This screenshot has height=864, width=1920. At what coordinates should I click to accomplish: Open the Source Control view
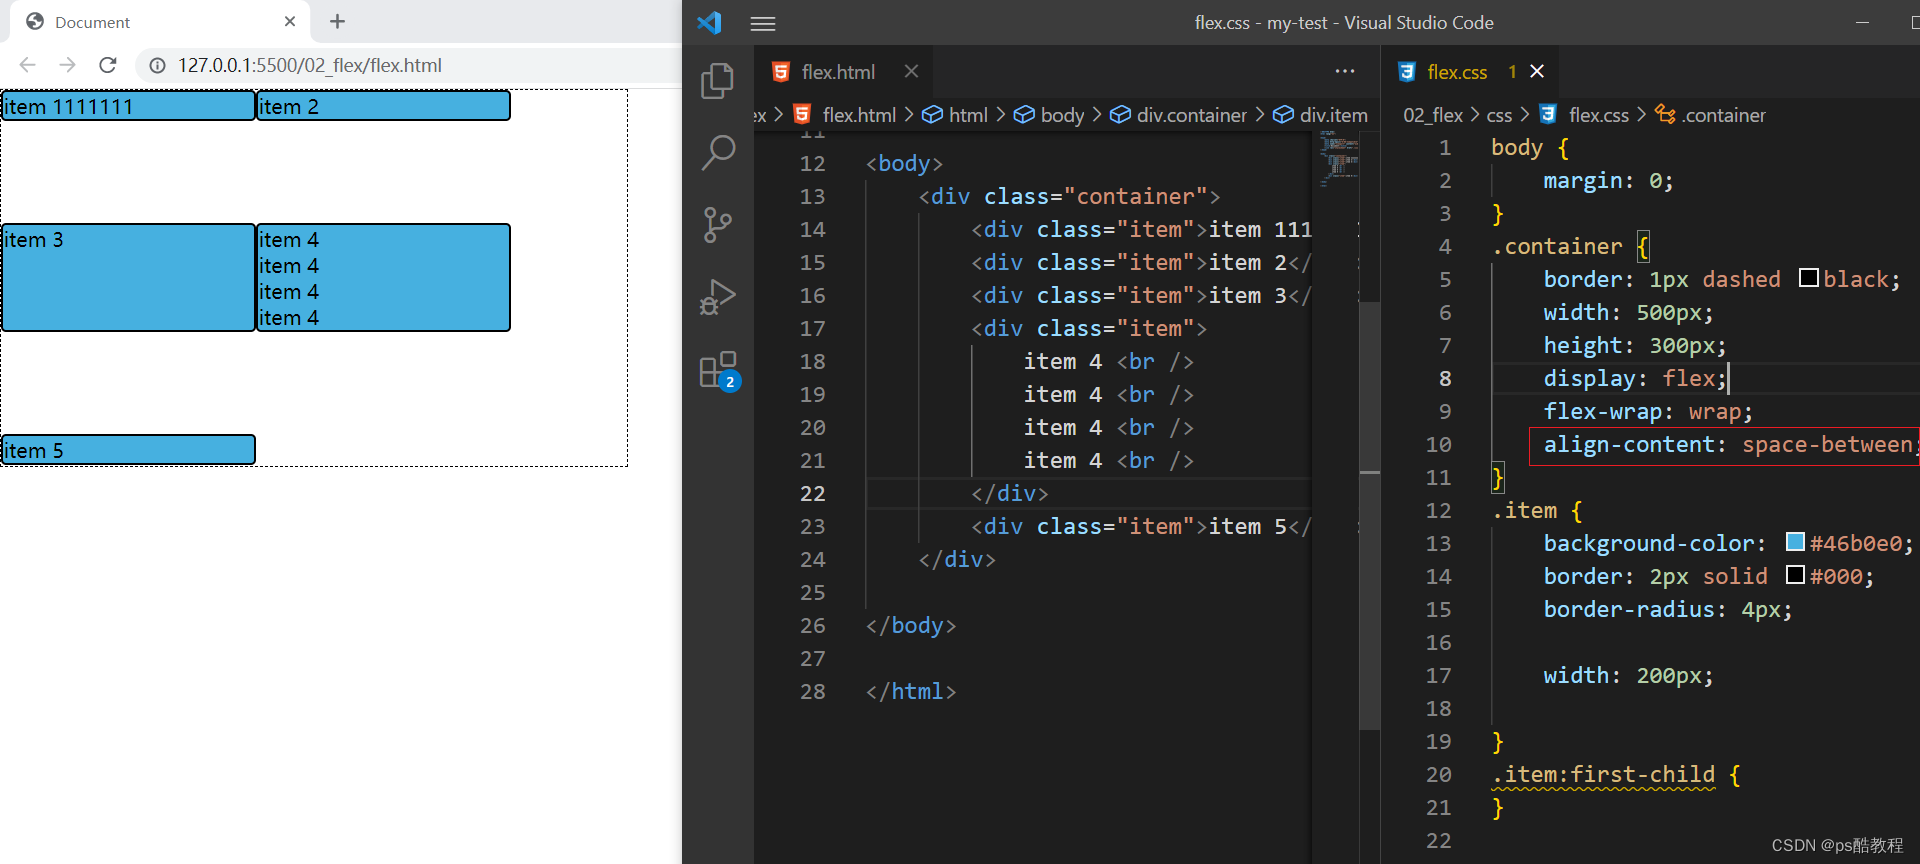(717, 225)
